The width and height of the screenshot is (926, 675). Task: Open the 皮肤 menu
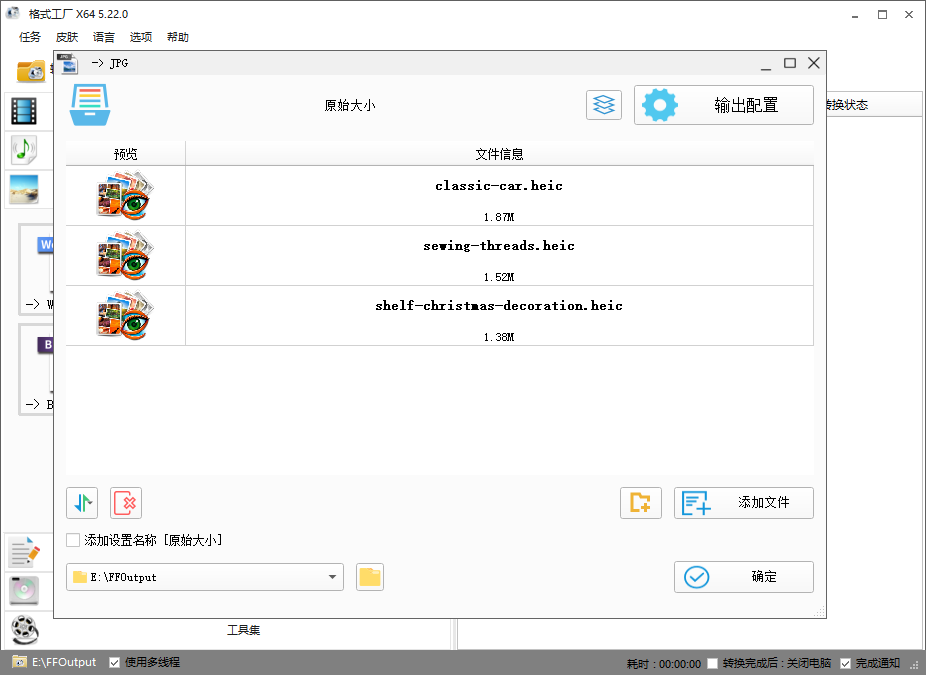(x=67, y=37)
